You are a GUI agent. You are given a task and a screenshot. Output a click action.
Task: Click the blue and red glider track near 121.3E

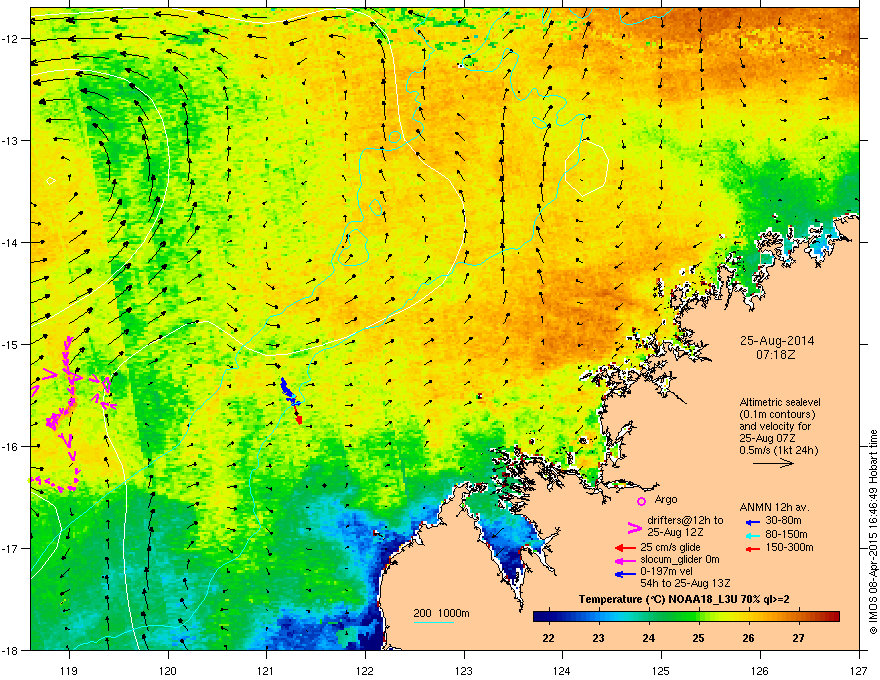(291, 400)
